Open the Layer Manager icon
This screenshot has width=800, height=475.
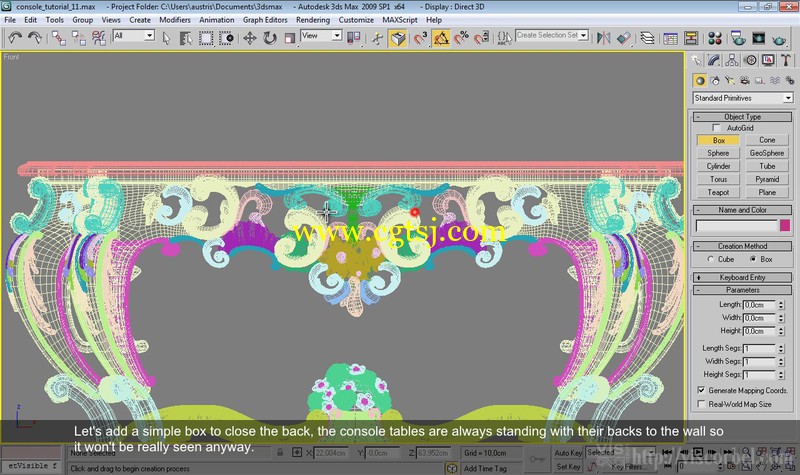click(647, 38)
